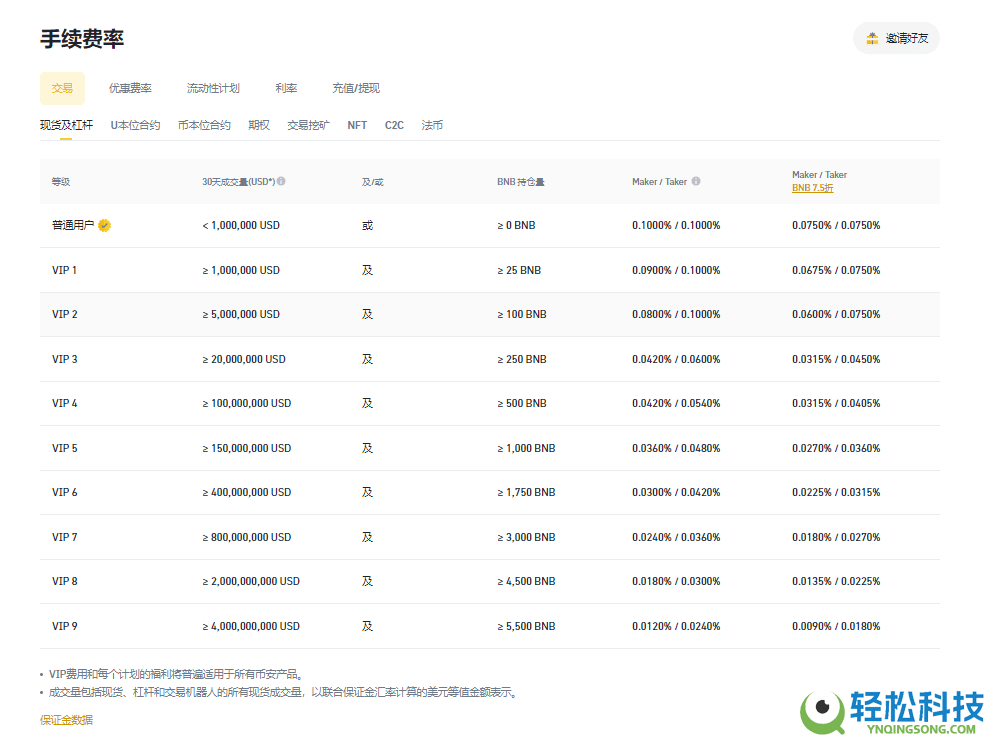Image resolution: width=984 pixels, height=735 pixels.
Task: Open the 交易挖矿 sub-tab
Action: point(308,125)
